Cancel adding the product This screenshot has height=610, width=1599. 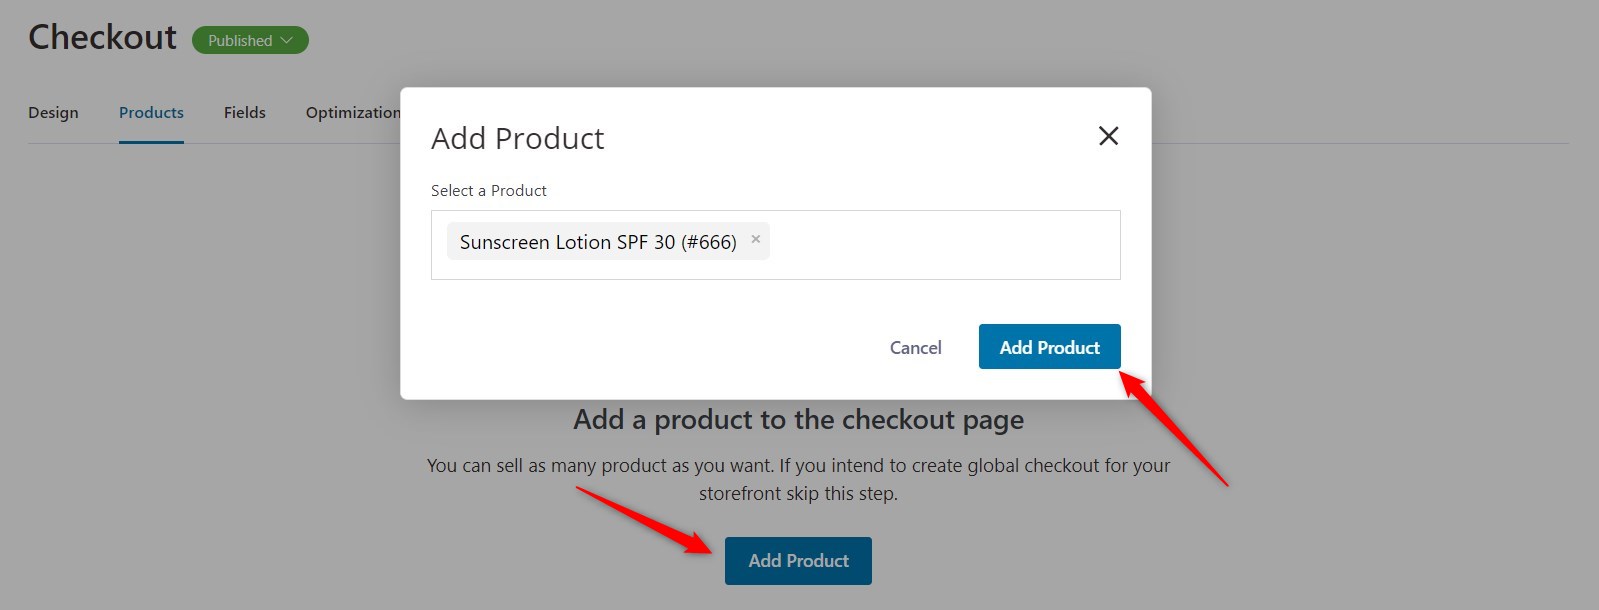tap(914, 347)
